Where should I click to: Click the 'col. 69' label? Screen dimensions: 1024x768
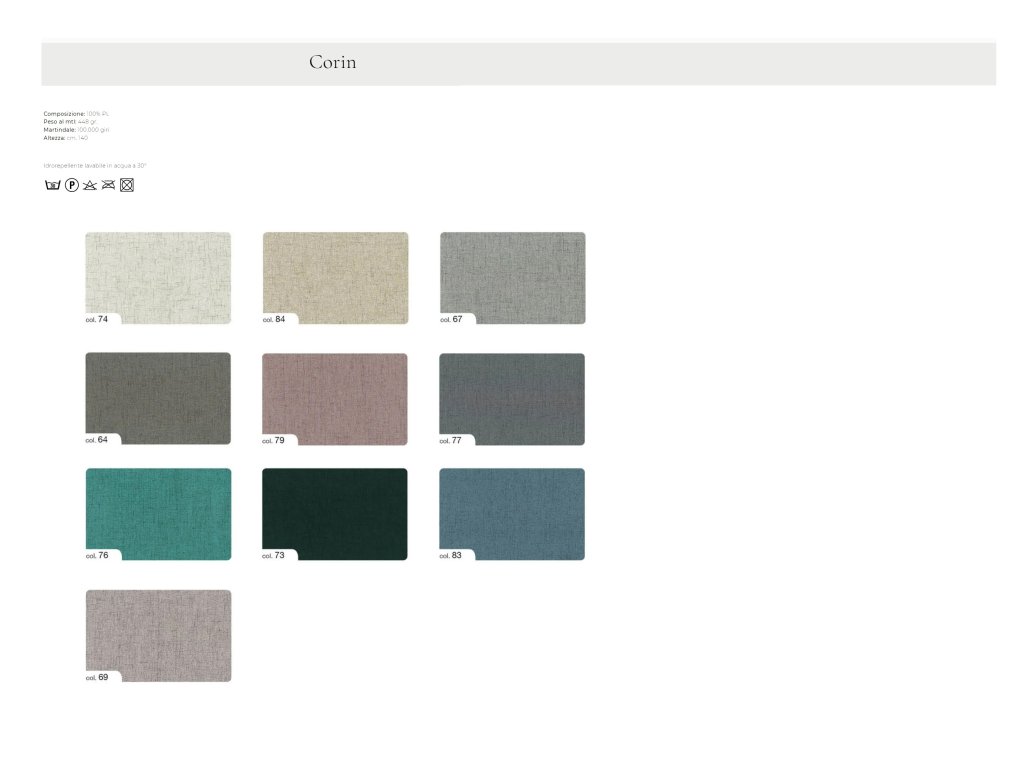click(x=97, y=678)
